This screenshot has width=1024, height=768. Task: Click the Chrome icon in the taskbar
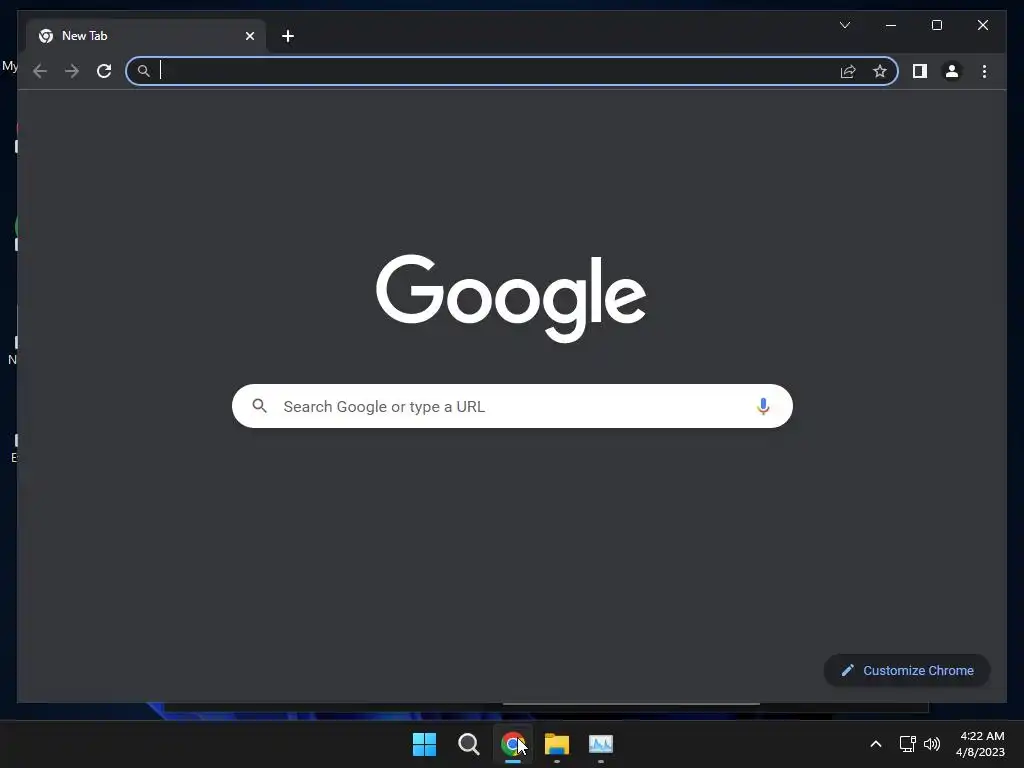pyautogui.click(x=513, y=744)
